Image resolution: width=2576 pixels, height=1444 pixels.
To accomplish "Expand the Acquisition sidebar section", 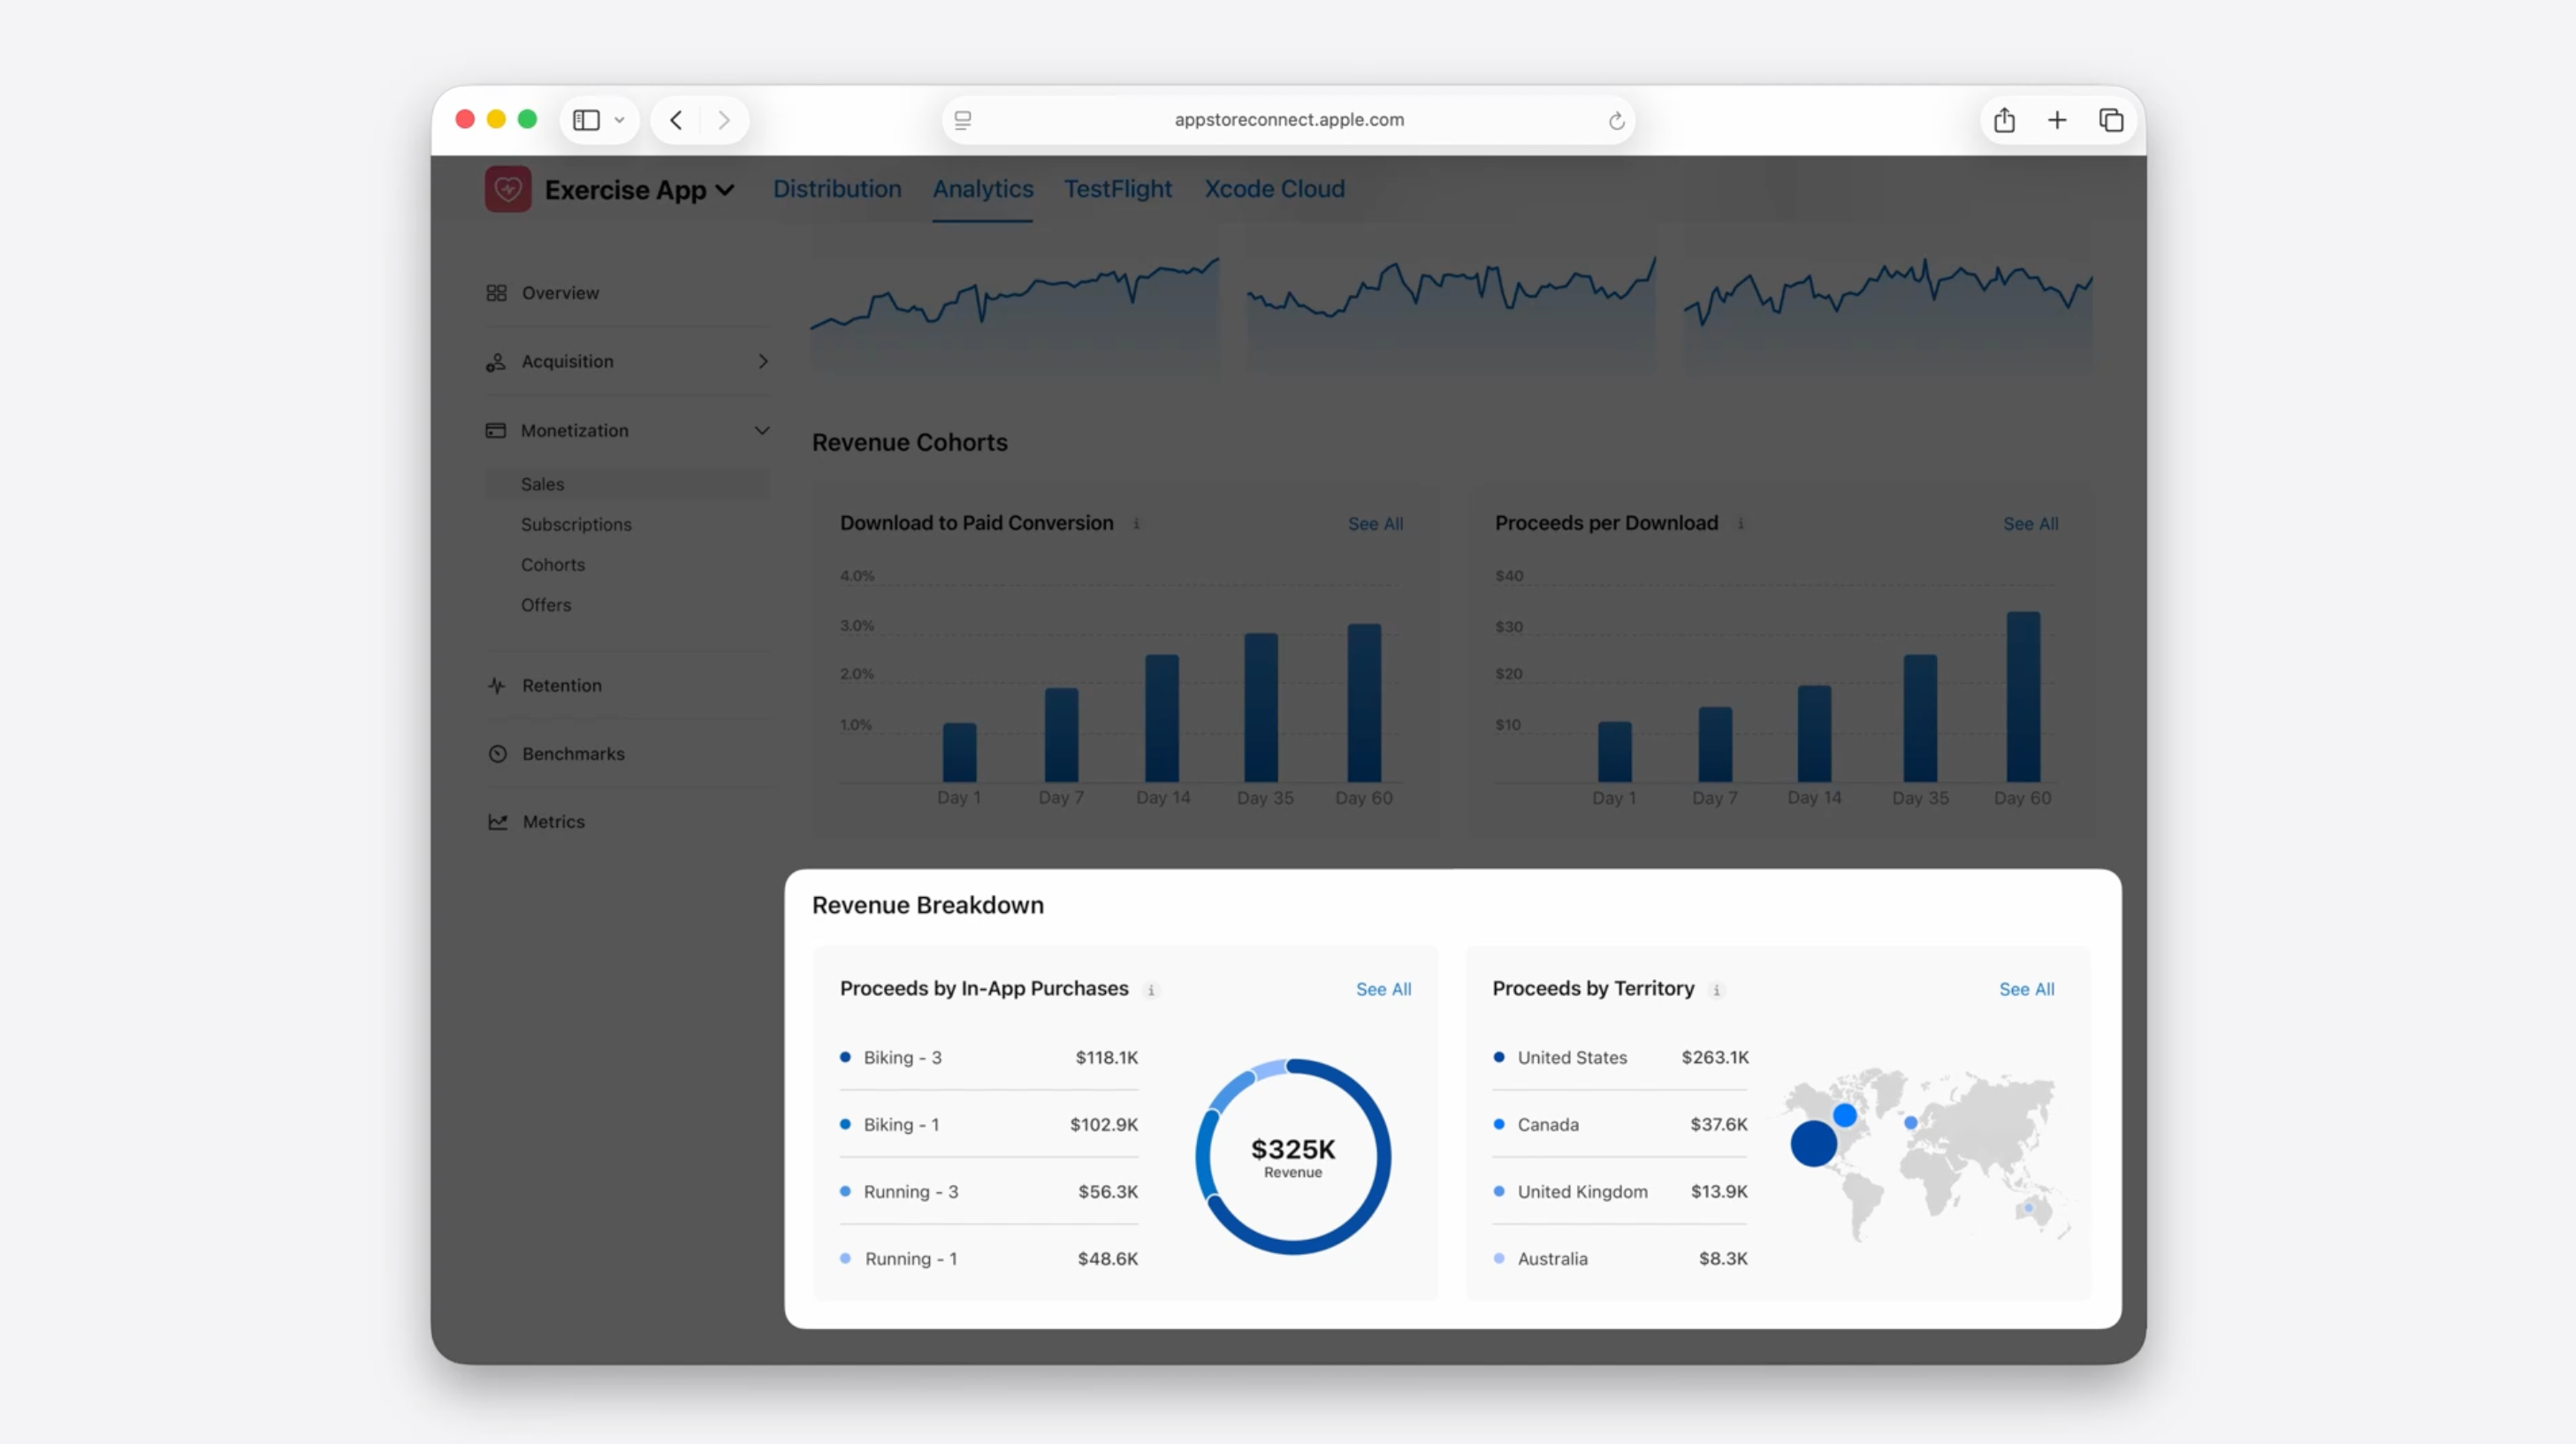I will 763,361.
